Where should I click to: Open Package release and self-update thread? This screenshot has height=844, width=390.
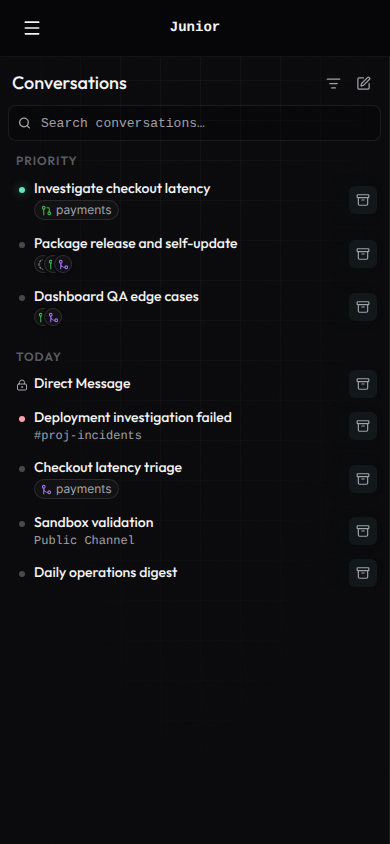[136, 244]
